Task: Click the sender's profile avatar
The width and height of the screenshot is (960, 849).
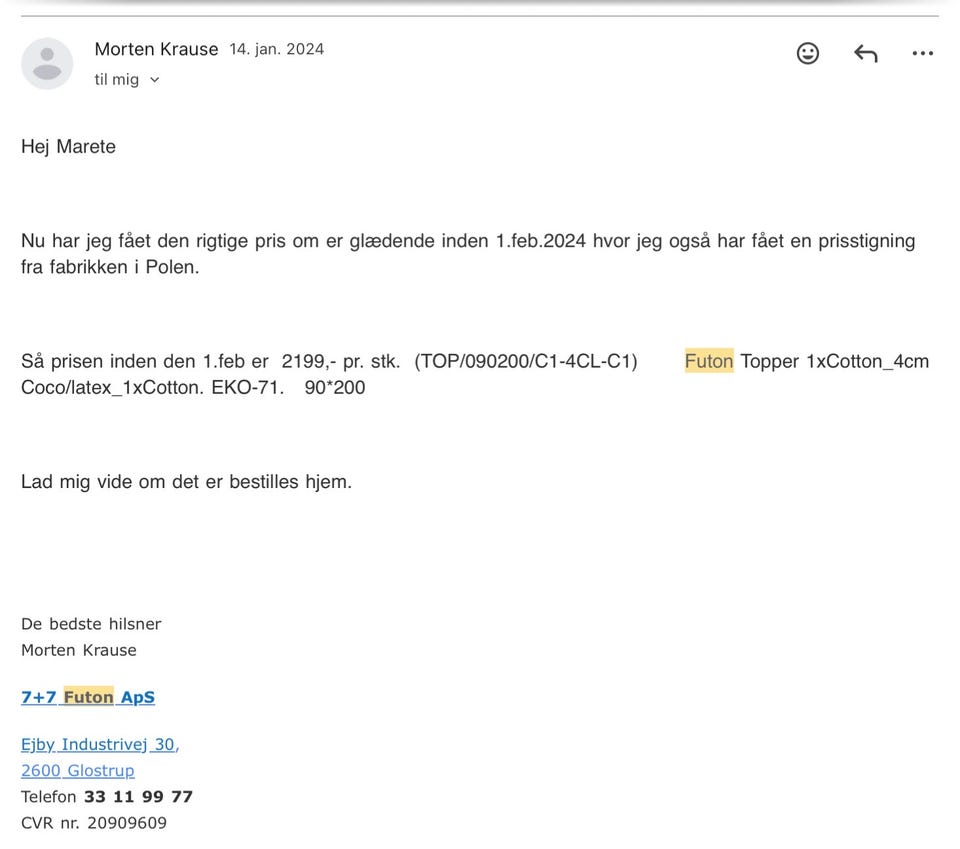Action: pyautogui.click(x=47, y=63)
